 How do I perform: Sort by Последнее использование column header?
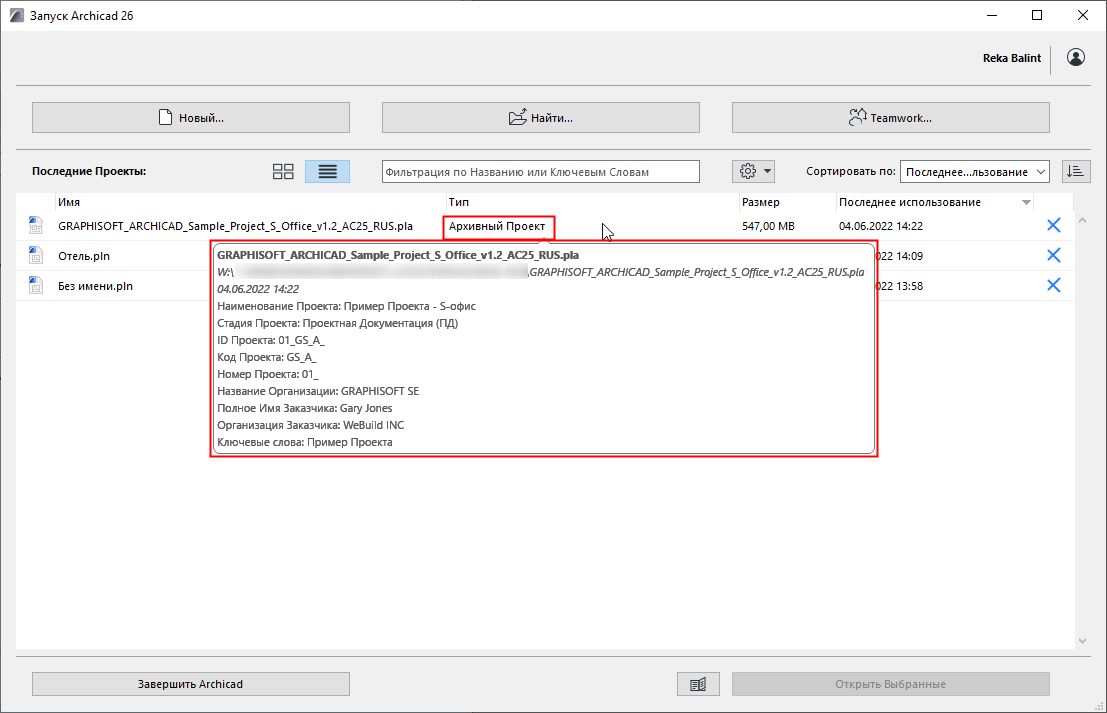point(909,202)
